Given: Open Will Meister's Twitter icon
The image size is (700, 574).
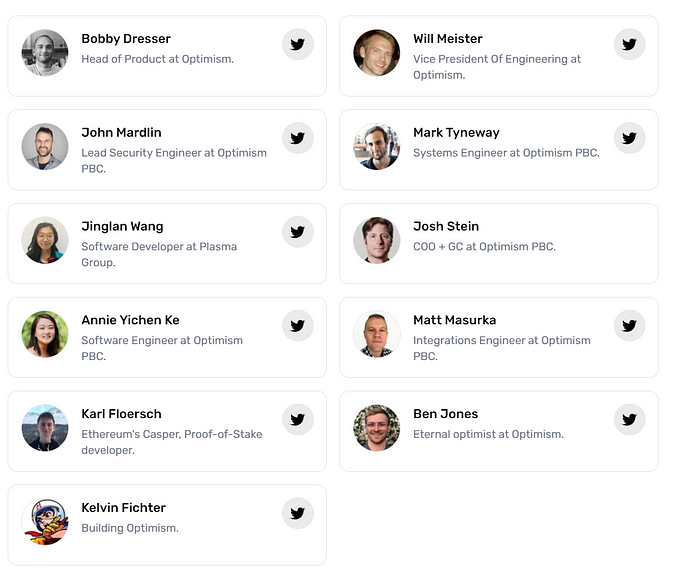Looking at the screenshot, I should click(x=629, y=44).
